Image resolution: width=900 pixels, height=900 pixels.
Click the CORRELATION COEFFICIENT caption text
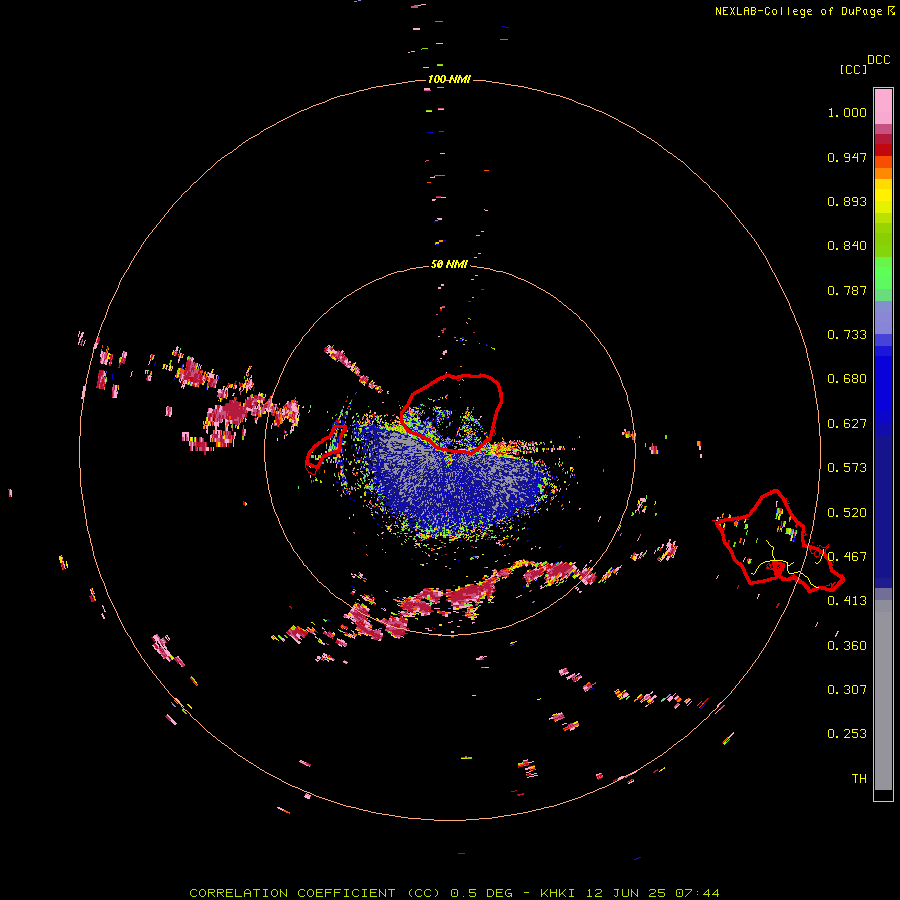pos(315,893)
